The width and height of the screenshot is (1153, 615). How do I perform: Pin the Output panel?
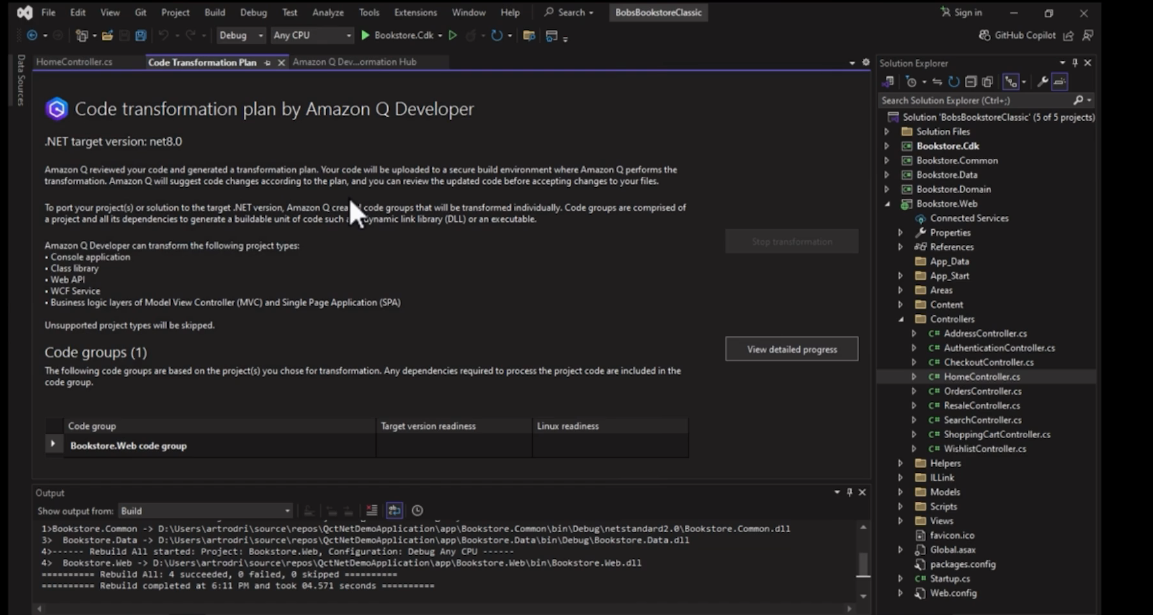coord(849,492)
